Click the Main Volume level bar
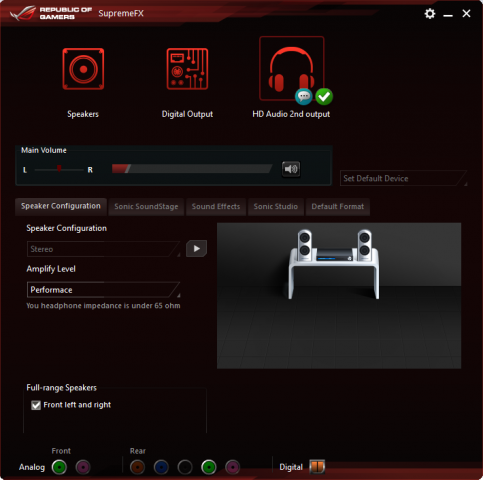This screenshot has width=483, height=480. (192, 169)
